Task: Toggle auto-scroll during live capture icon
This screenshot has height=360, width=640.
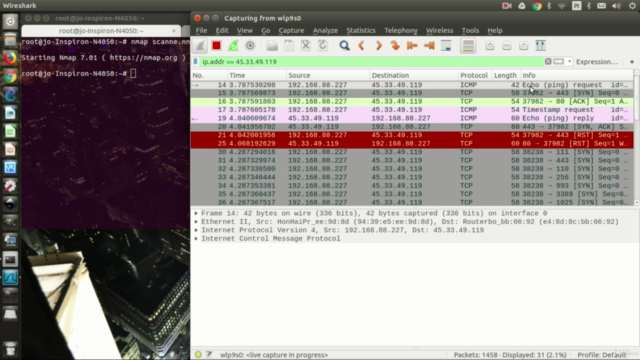Action: [x=446, y=46]
